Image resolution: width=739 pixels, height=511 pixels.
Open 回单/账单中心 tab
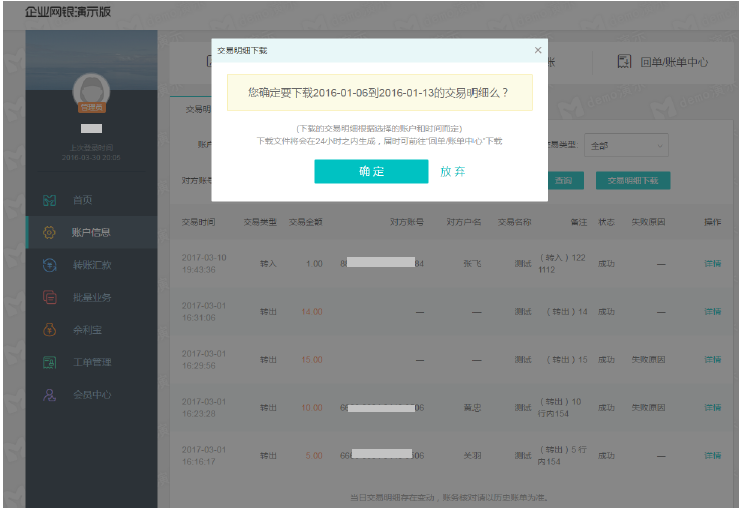(x=663, y=62)
